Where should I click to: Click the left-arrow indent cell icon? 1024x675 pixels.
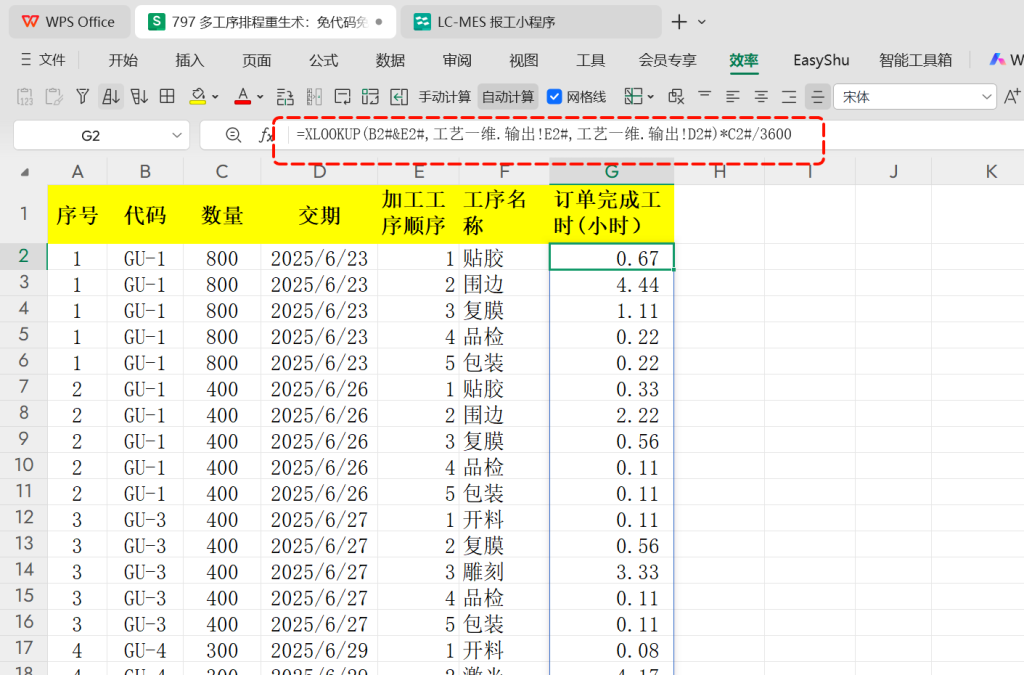(399, 97)
